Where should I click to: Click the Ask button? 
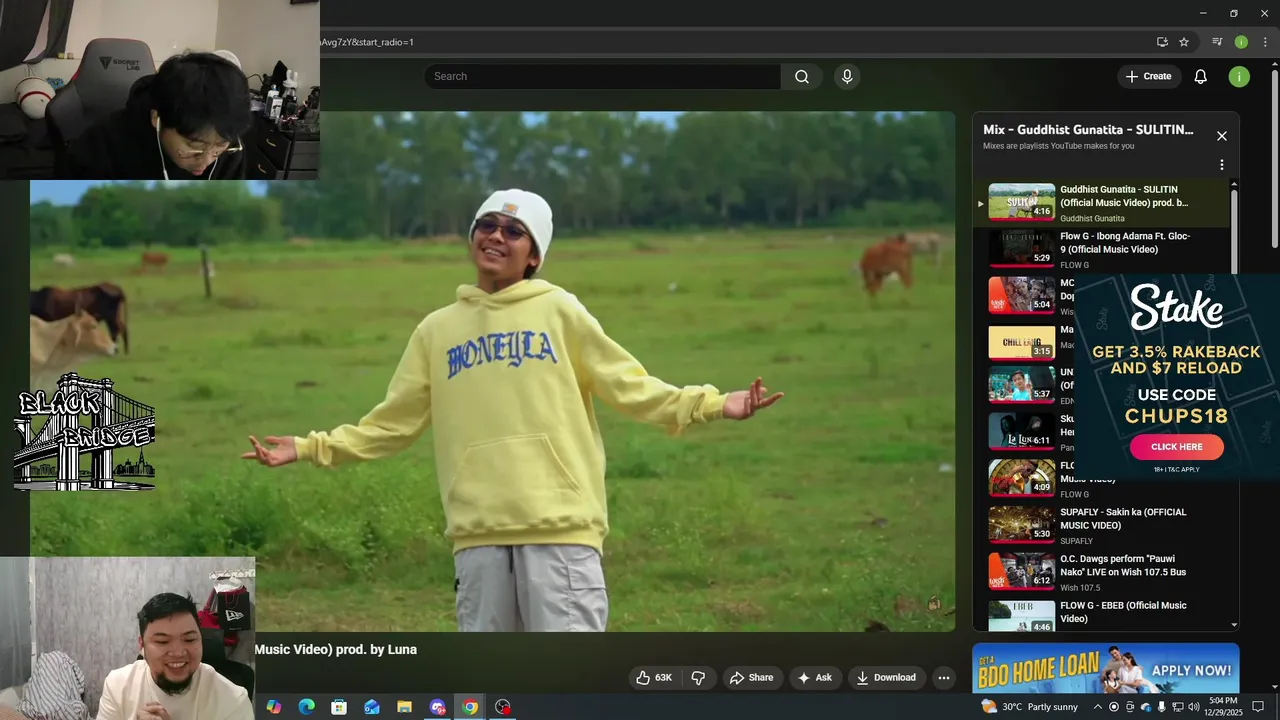pos(814,678)
